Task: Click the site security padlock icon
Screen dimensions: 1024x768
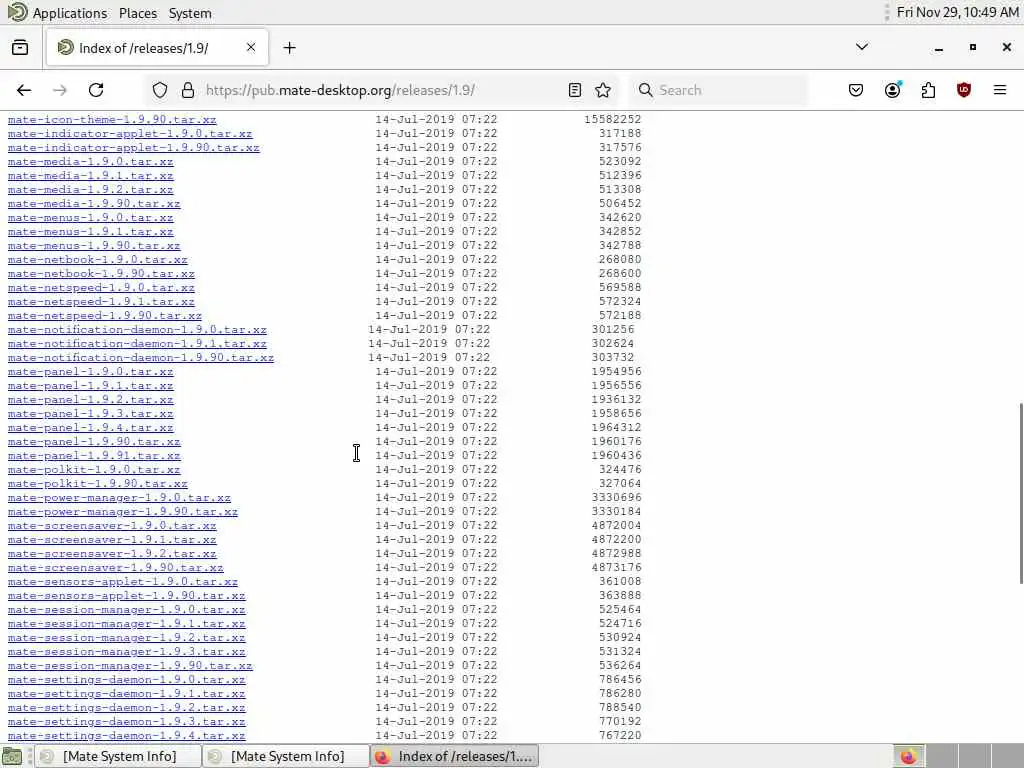Action: tap(187, 90)
